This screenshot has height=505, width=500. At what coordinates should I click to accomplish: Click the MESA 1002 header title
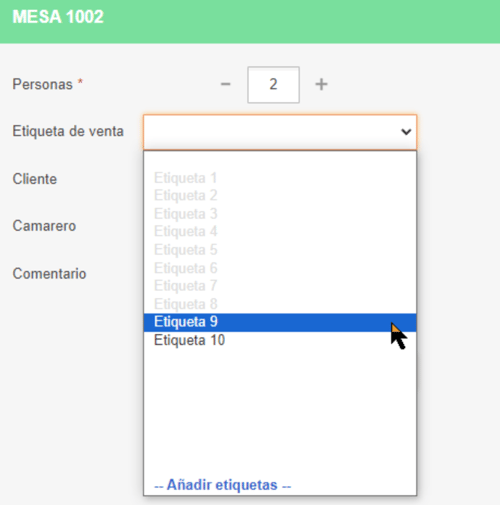(x=58, y=17)
